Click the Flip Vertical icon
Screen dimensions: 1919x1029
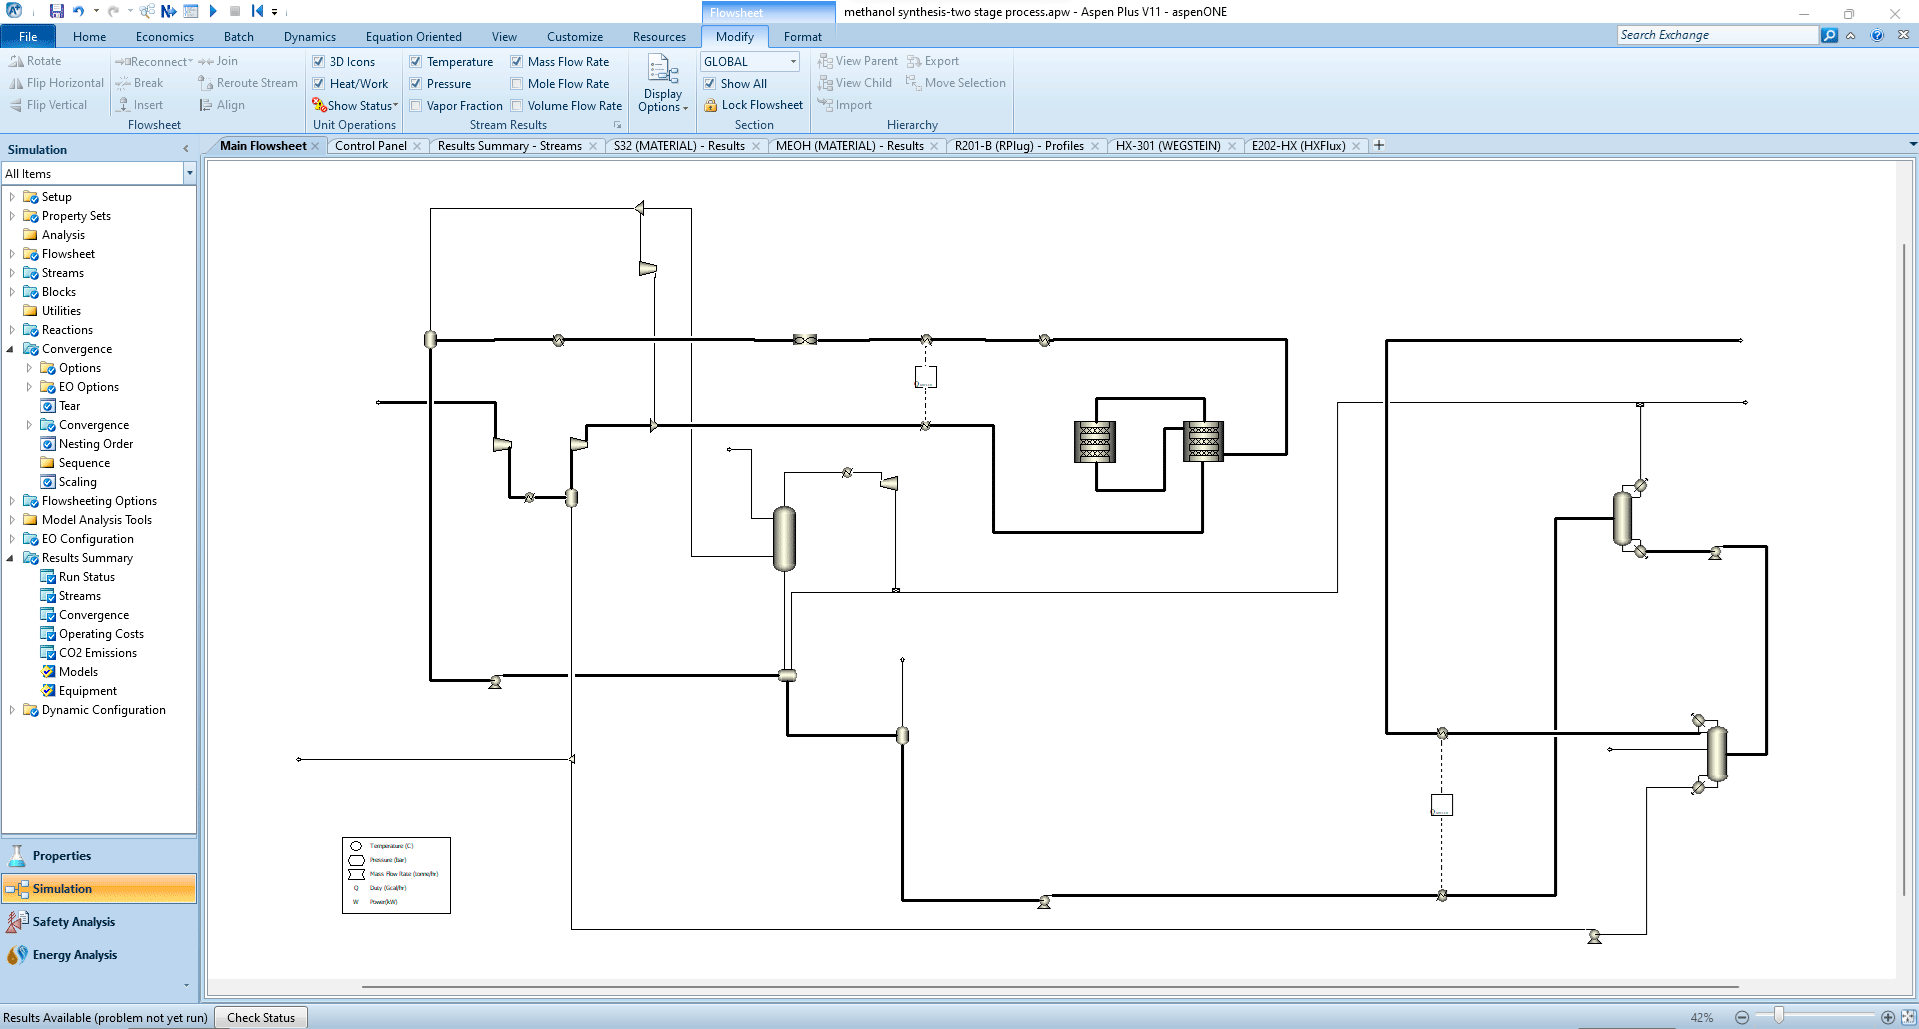[x=16, y=105]
